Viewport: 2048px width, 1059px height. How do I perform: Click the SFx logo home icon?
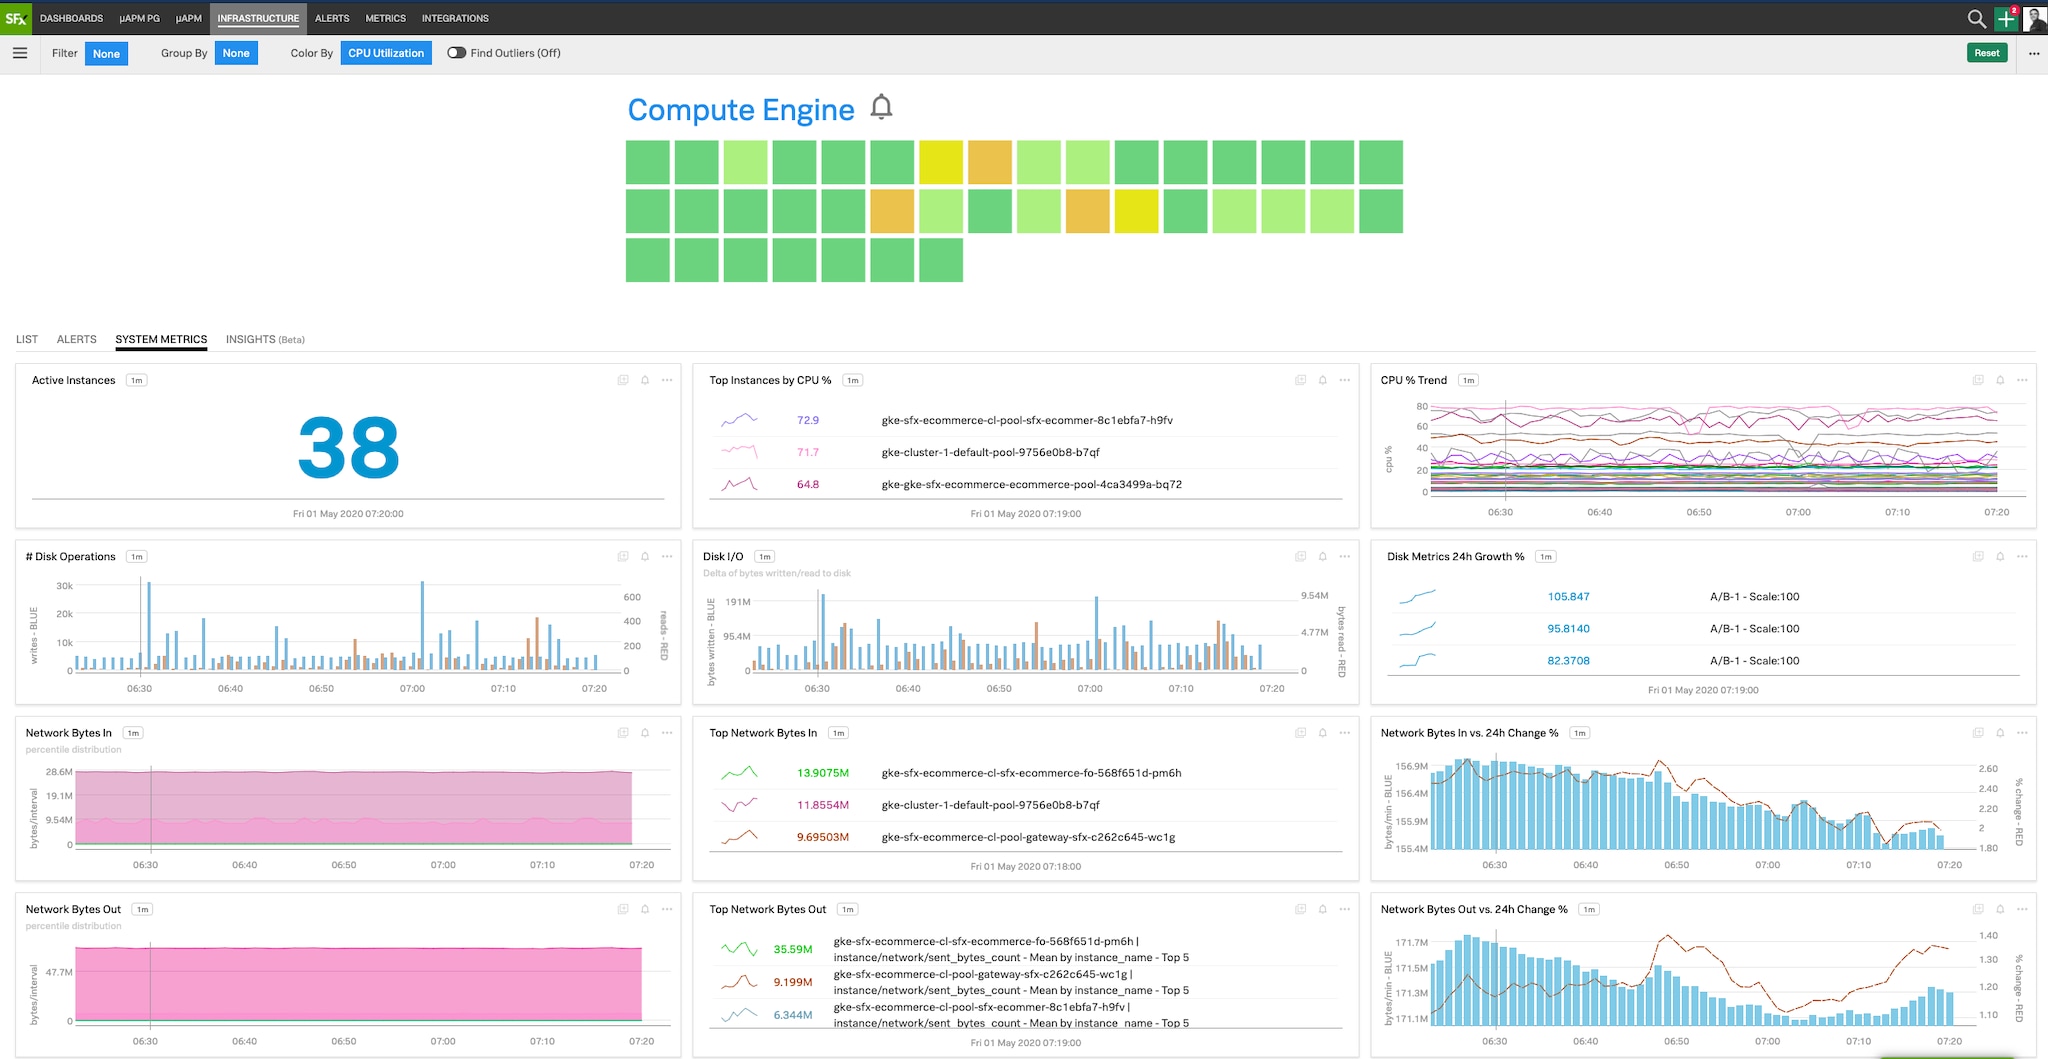click(x=16, y=18)
